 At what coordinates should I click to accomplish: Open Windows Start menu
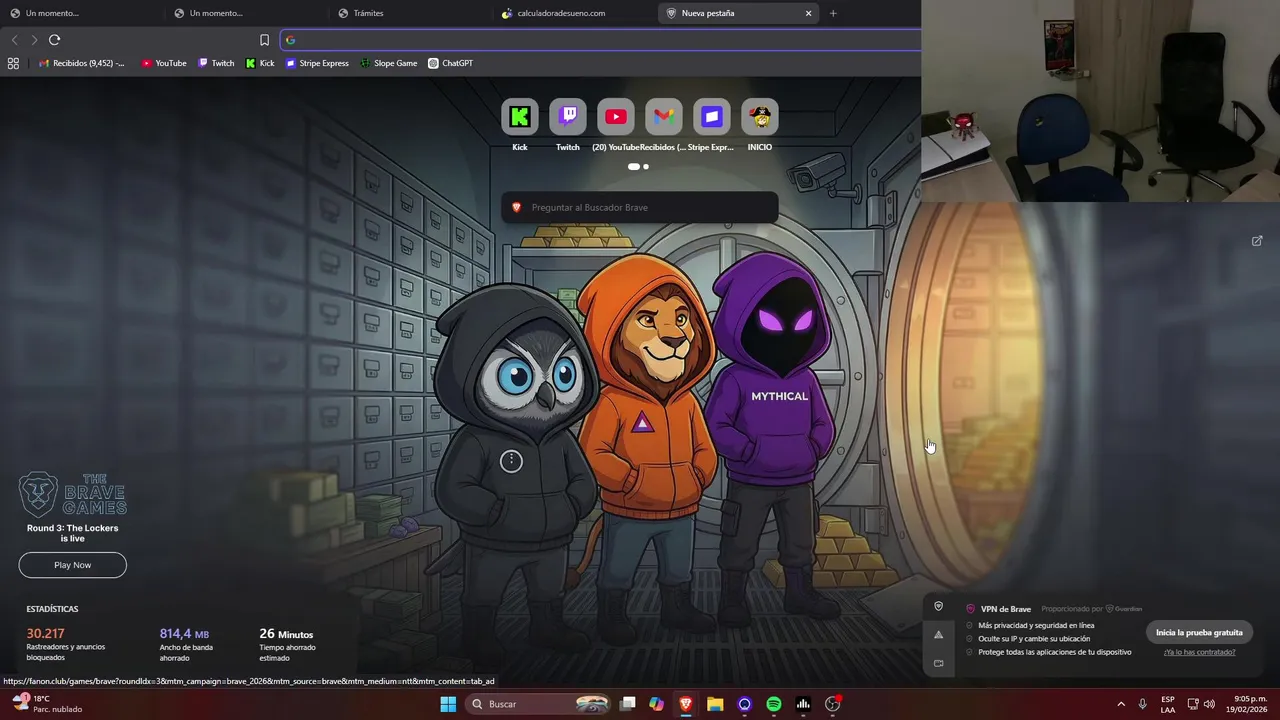pyautogui.click(x=448, y=704)
